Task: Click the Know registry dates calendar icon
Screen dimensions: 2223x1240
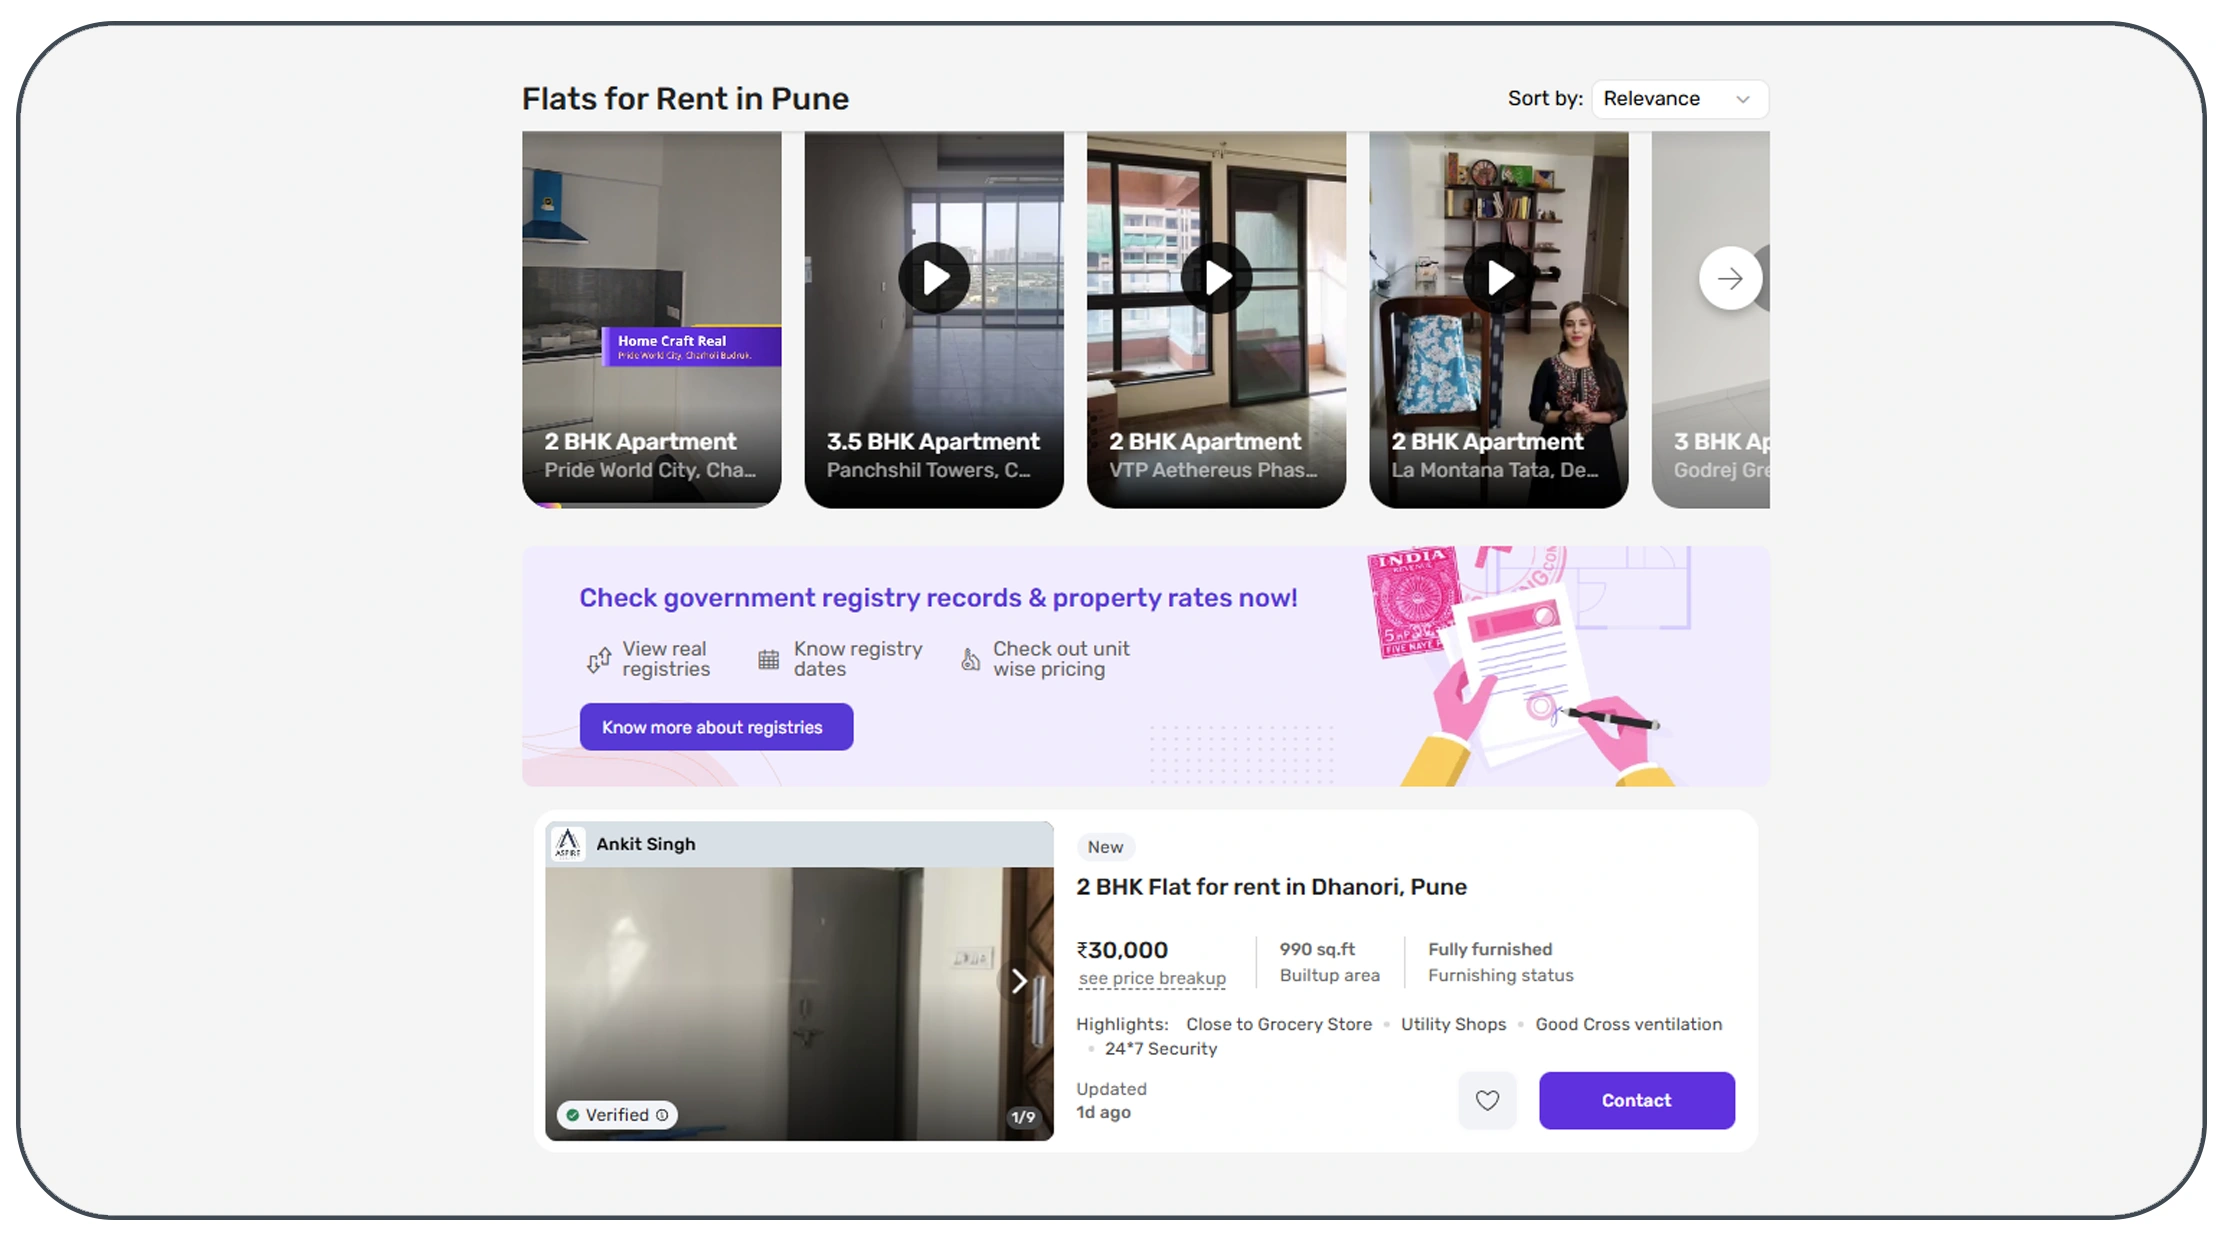Action: [x=768, y=660]
